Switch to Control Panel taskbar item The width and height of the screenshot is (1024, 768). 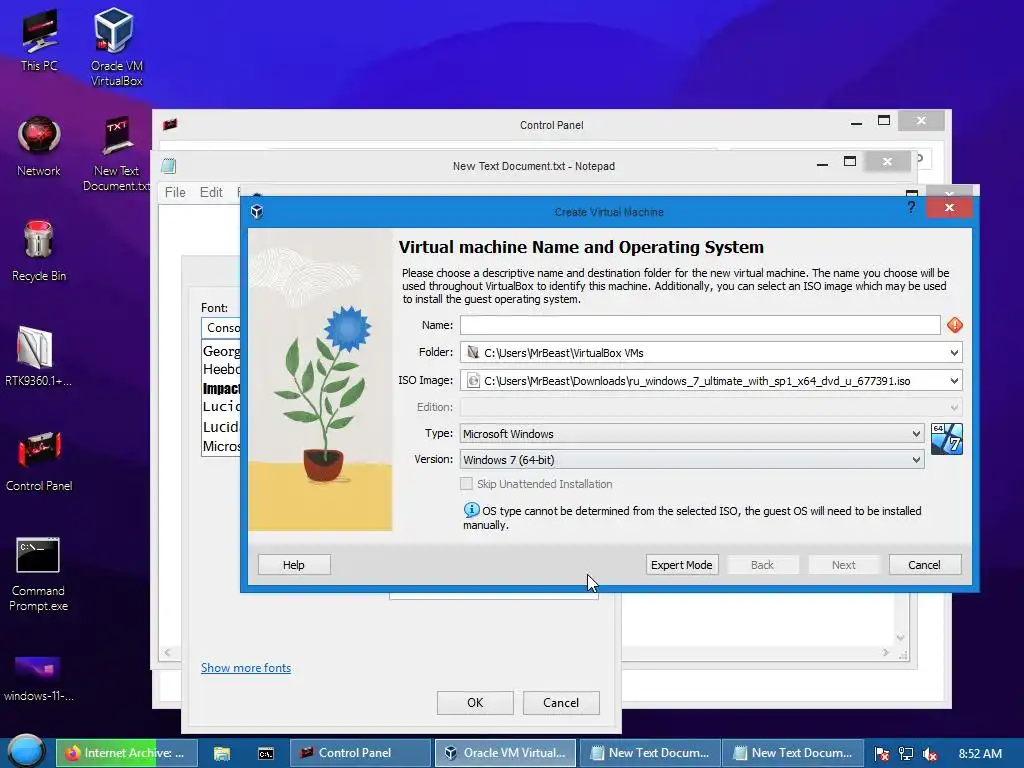pos(360,753)
